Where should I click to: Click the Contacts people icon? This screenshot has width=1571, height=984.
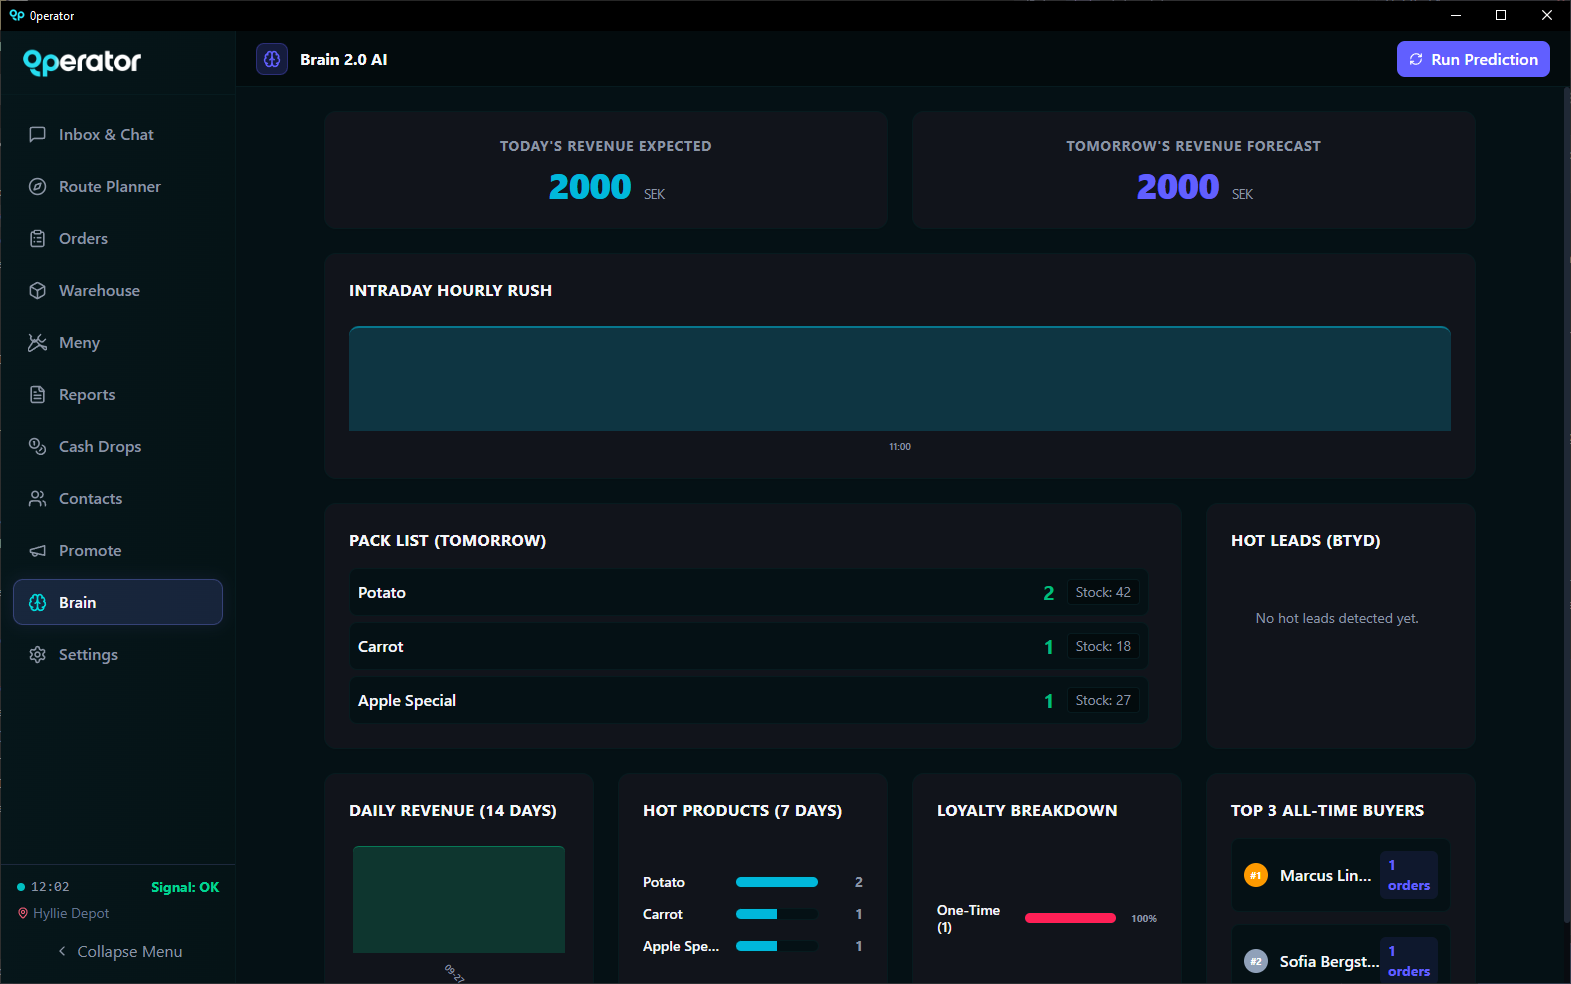(38, 498)
